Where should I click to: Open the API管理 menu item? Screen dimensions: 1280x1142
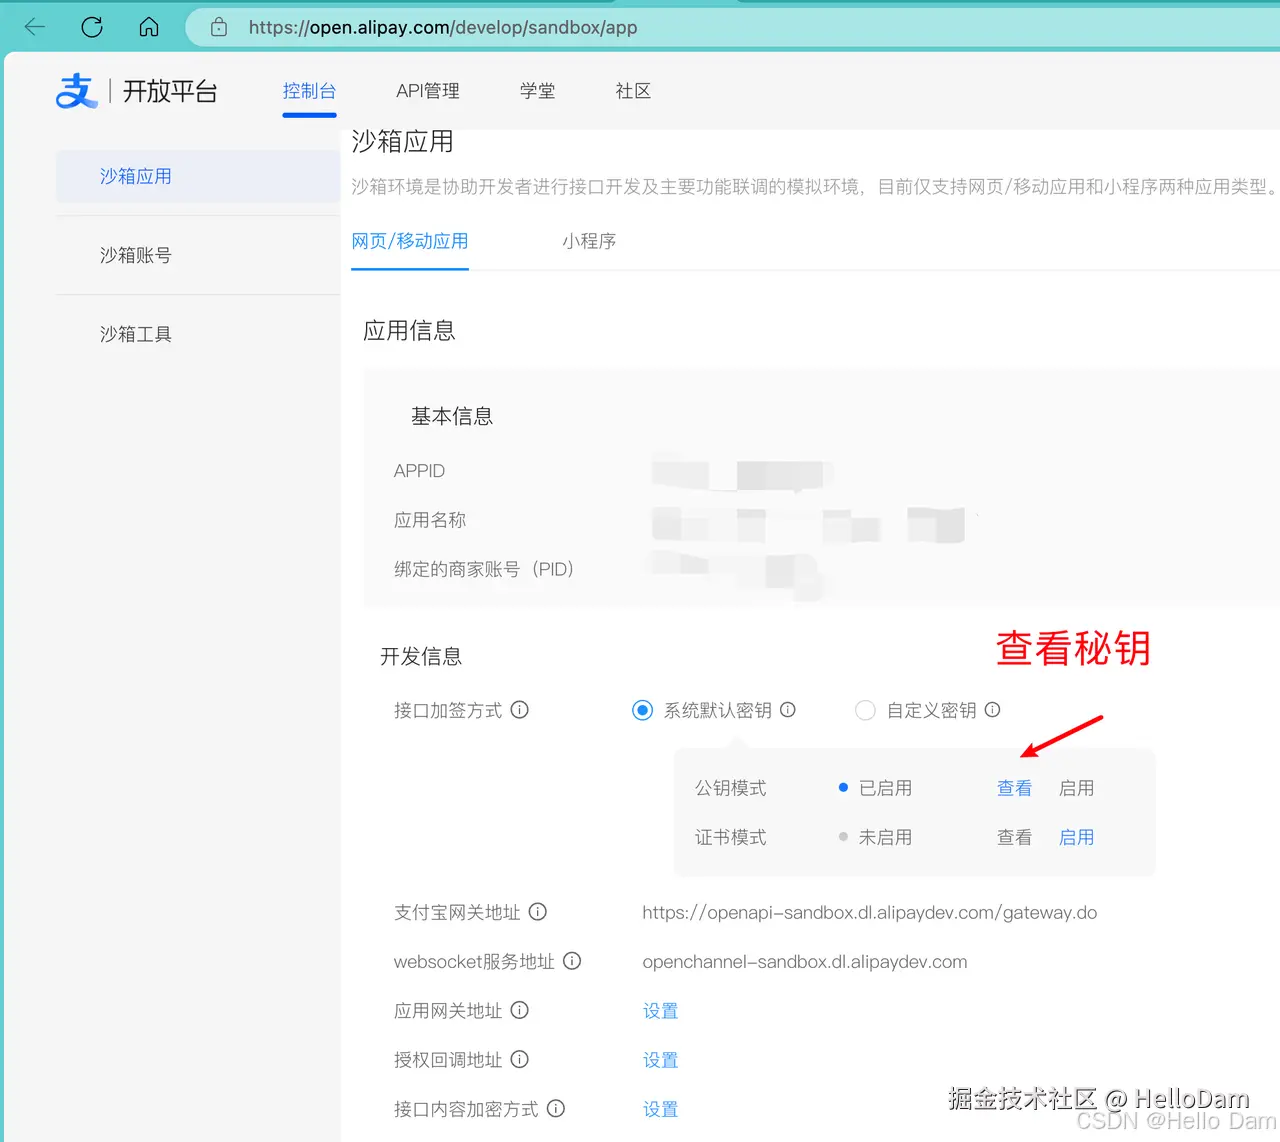428,91
